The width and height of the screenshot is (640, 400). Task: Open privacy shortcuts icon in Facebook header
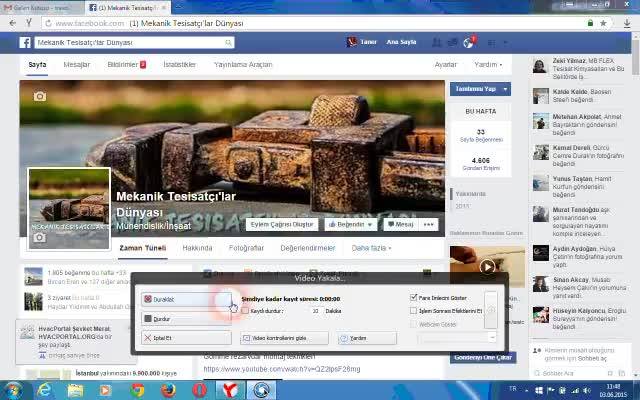(x=491, y=42)
